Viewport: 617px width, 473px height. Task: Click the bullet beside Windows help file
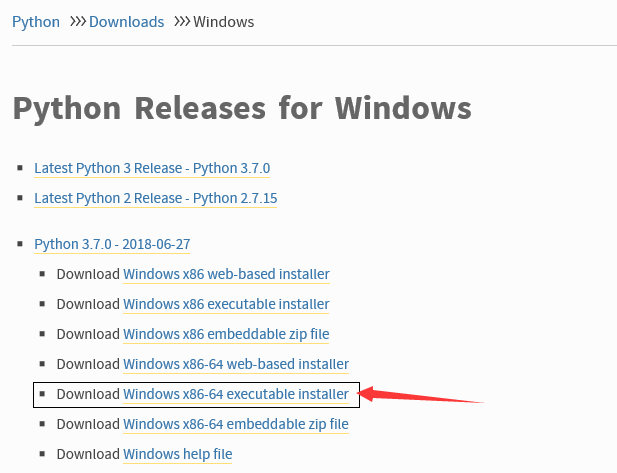pos(42,454)
